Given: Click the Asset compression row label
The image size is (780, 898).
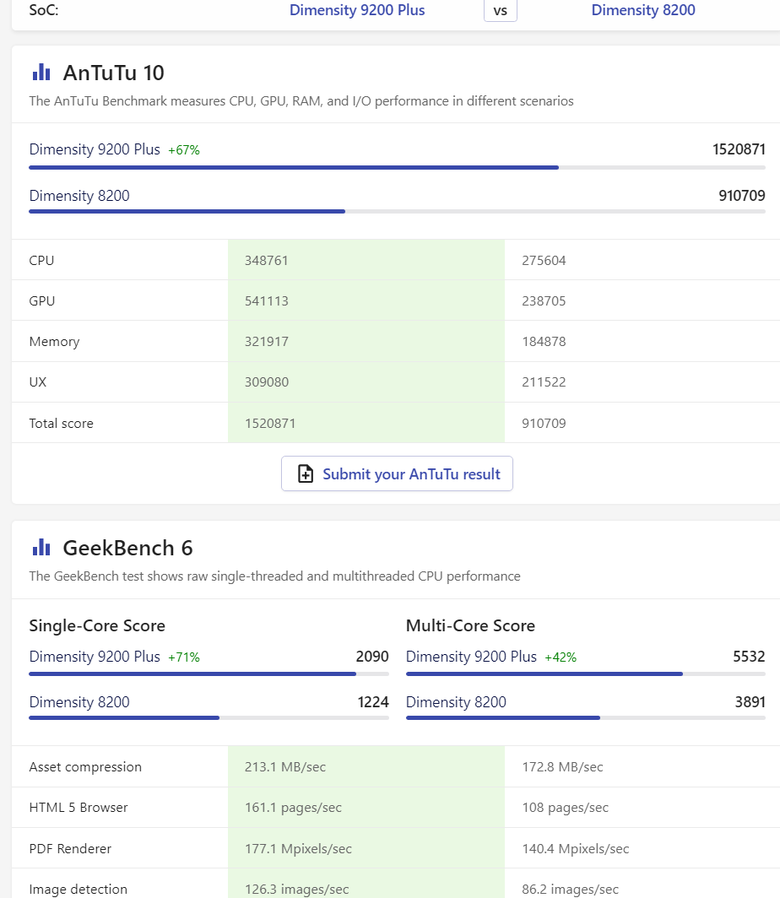Looking at the screenshot, I should pos(85,767).
